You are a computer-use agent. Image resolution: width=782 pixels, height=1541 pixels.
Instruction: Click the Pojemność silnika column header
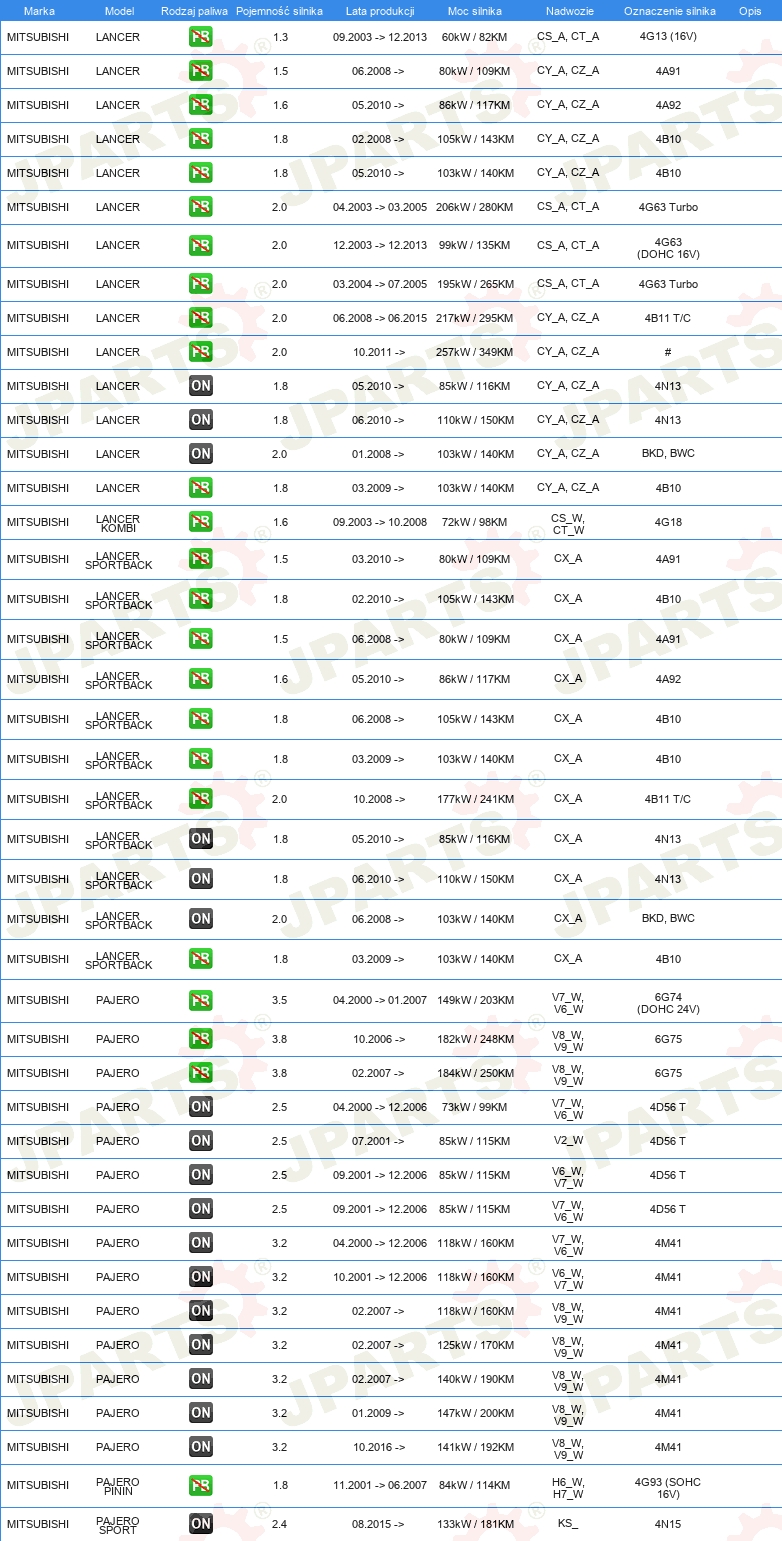tap(279, 11)
